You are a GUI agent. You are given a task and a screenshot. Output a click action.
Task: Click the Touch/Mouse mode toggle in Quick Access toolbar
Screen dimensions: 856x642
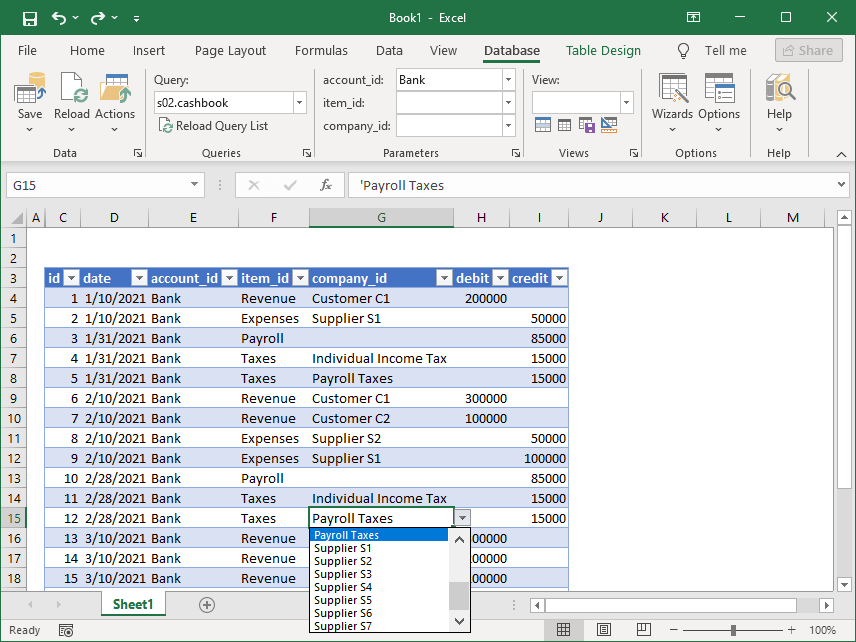[137, 17]
